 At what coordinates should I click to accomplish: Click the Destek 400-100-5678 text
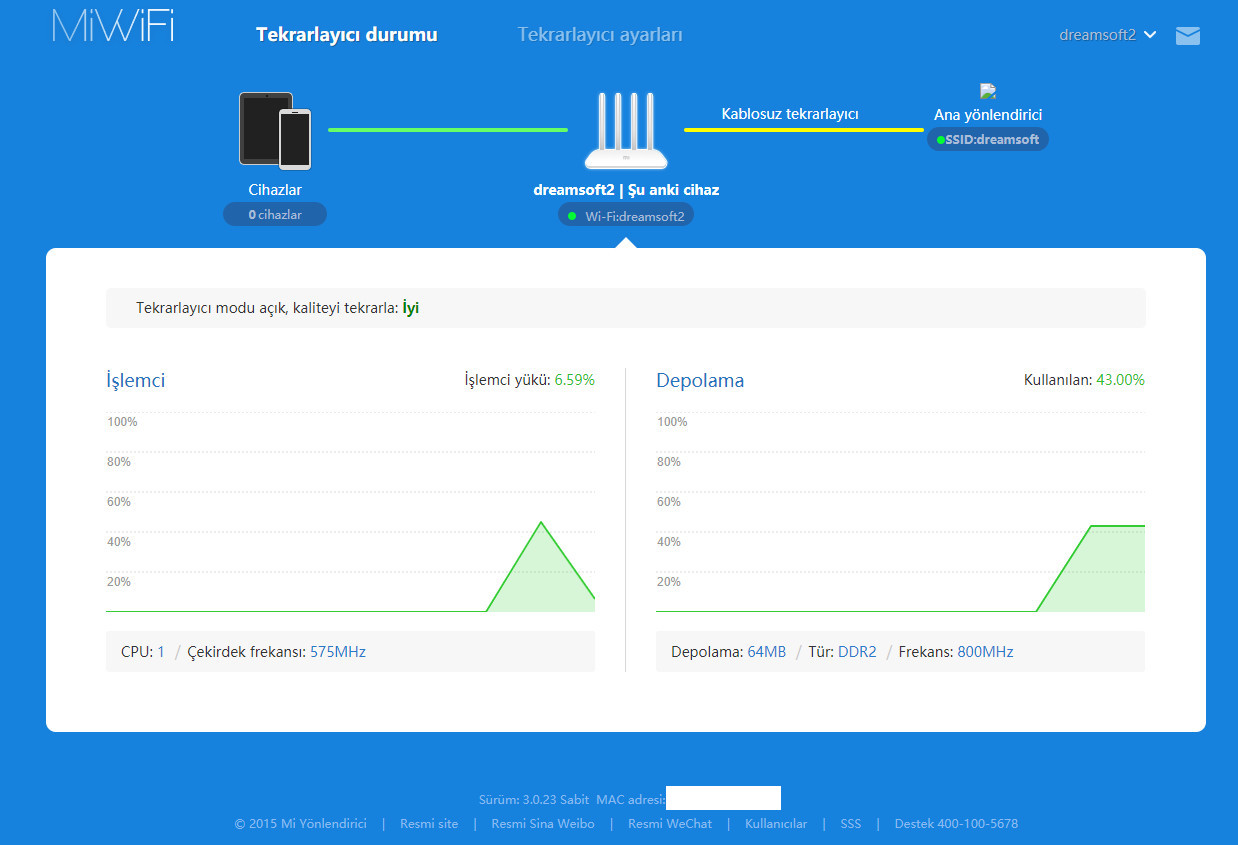click(x=956, y=824)
